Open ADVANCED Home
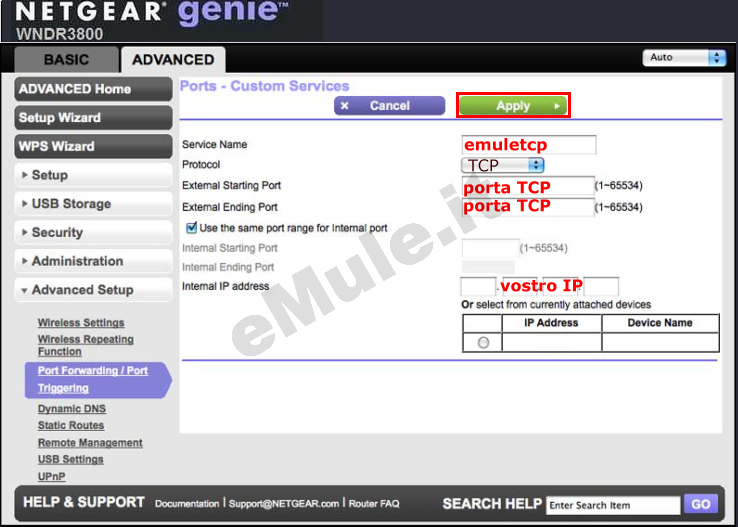The width and height of the screenshot is (738, 527). tap(93, 89)
